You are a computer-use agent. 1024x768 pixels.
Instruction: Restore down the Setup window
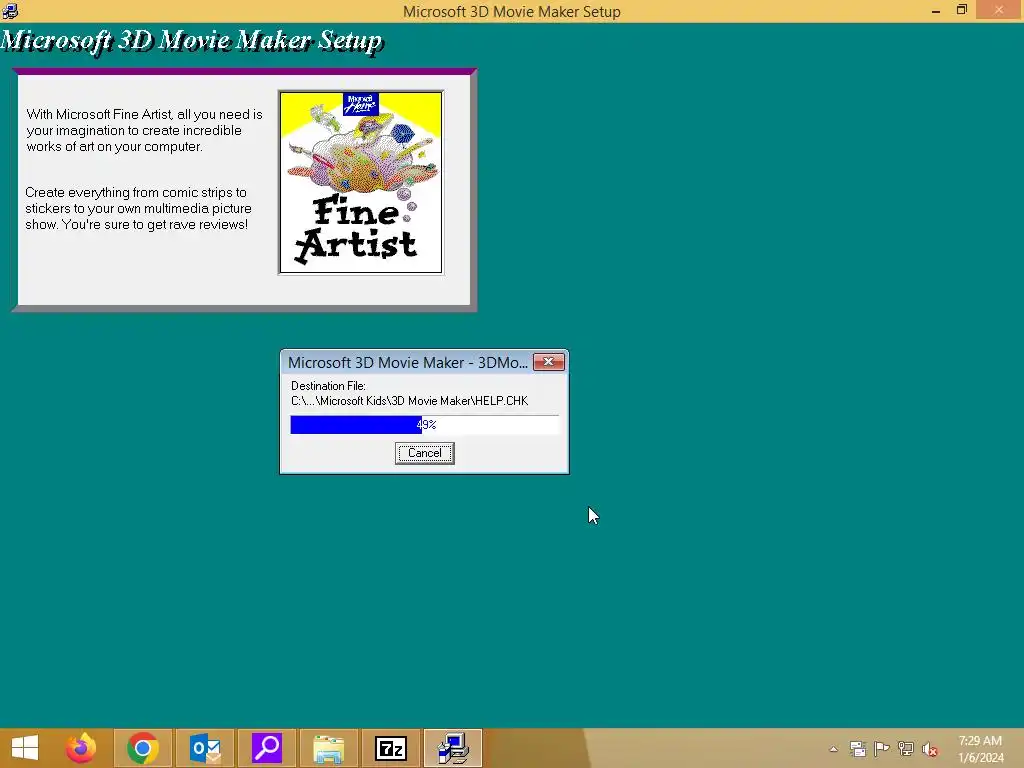point(961,10)
